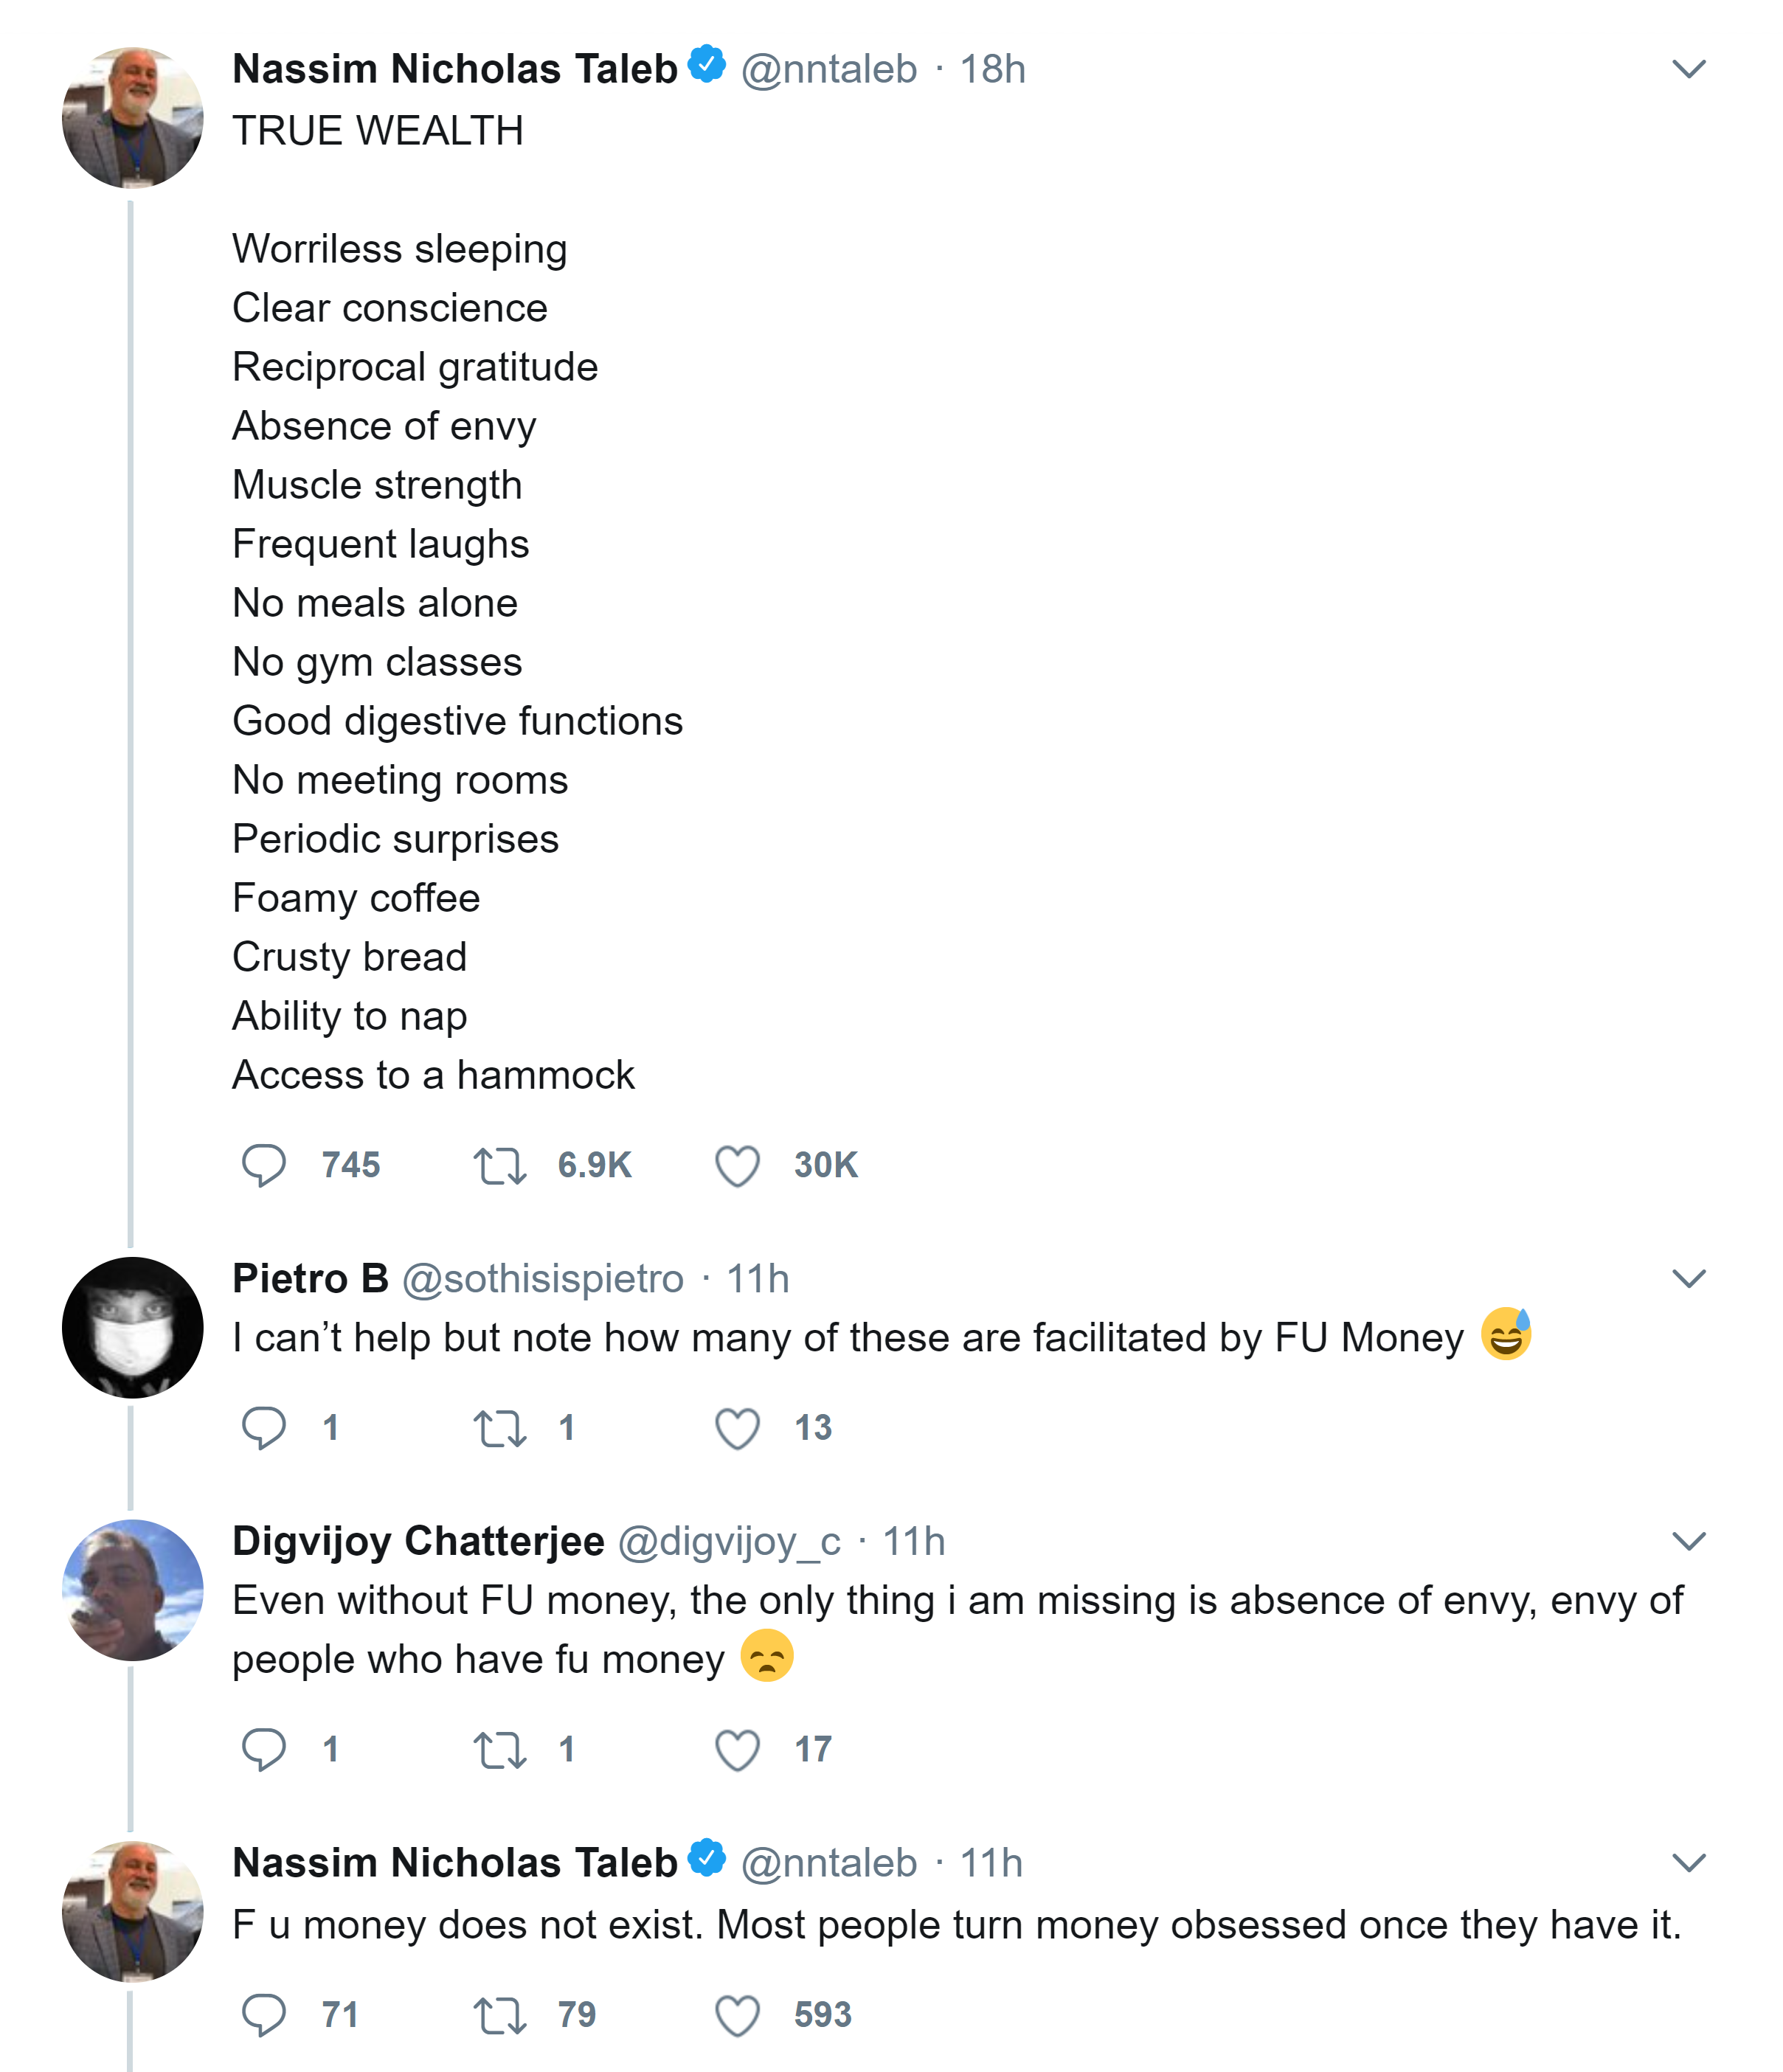
Task: Retweet Taleb's F u money tweet
Action: [499, 2014]
